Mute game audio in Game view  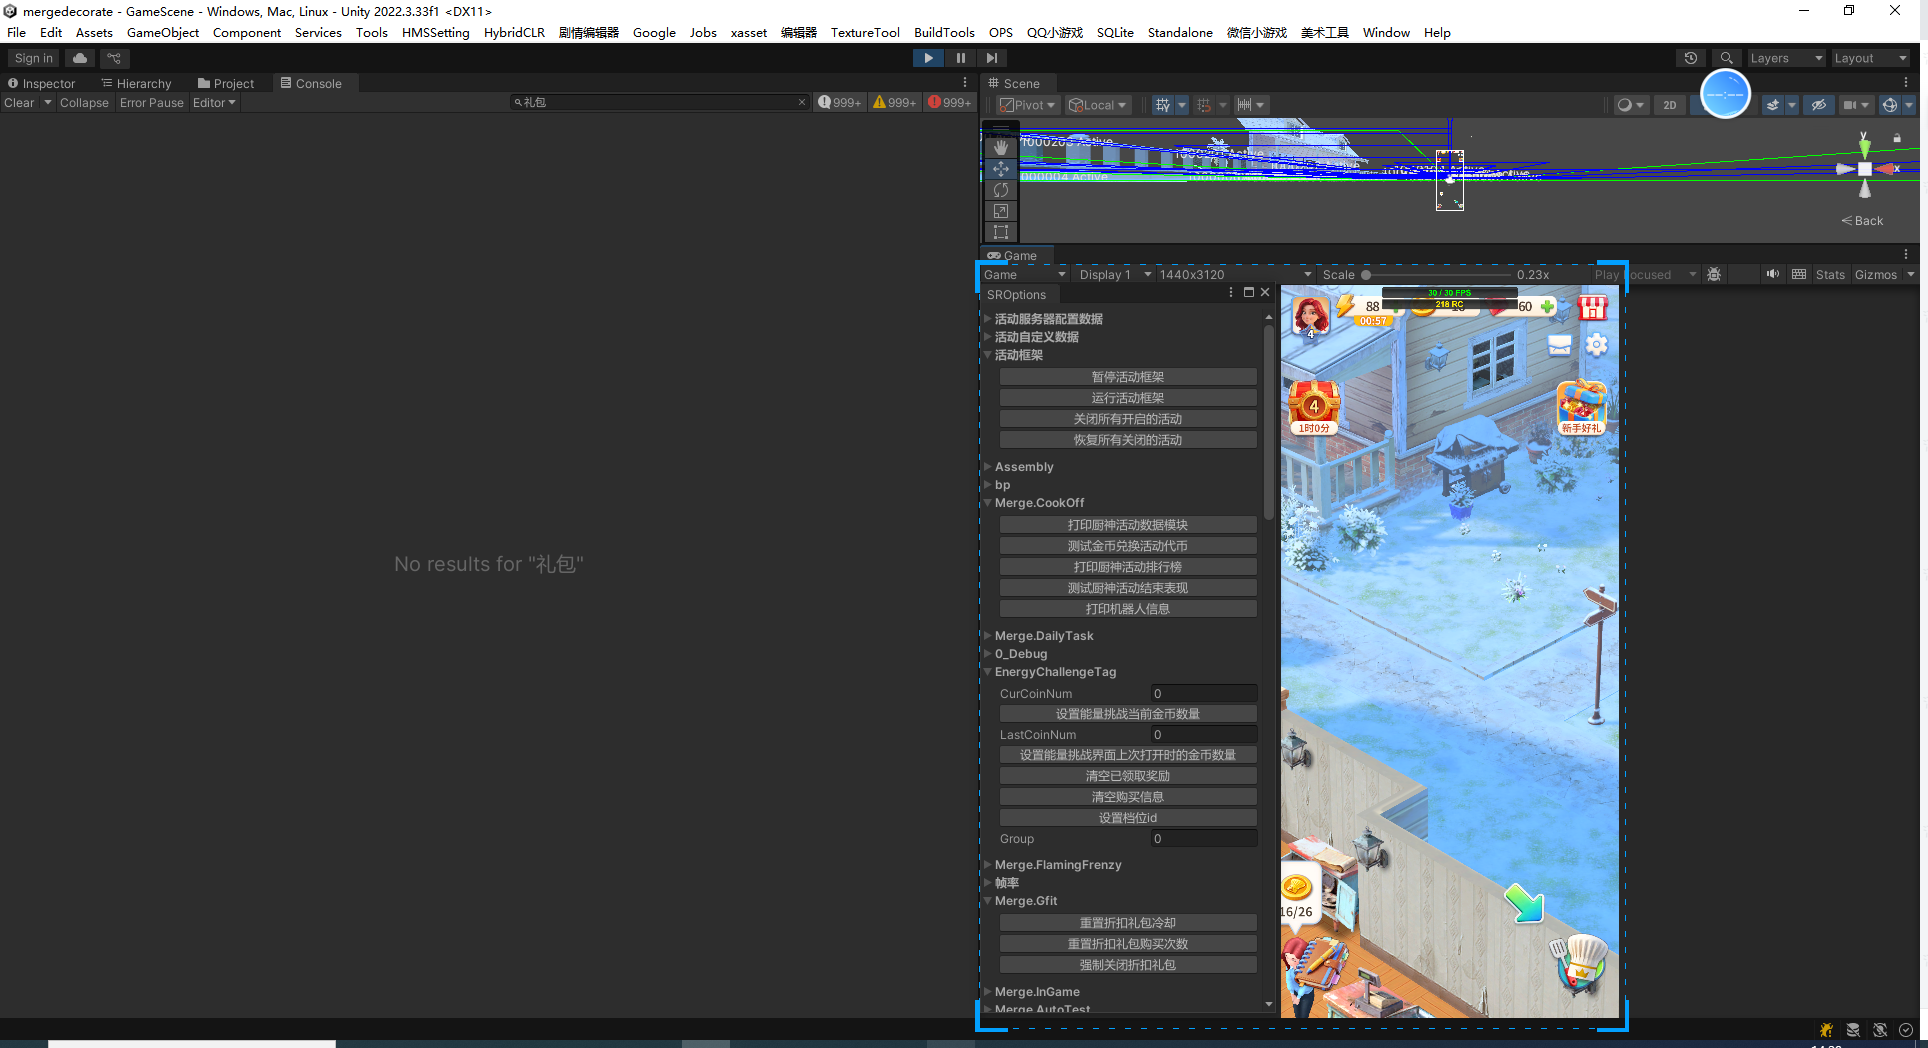(1772, 274)
